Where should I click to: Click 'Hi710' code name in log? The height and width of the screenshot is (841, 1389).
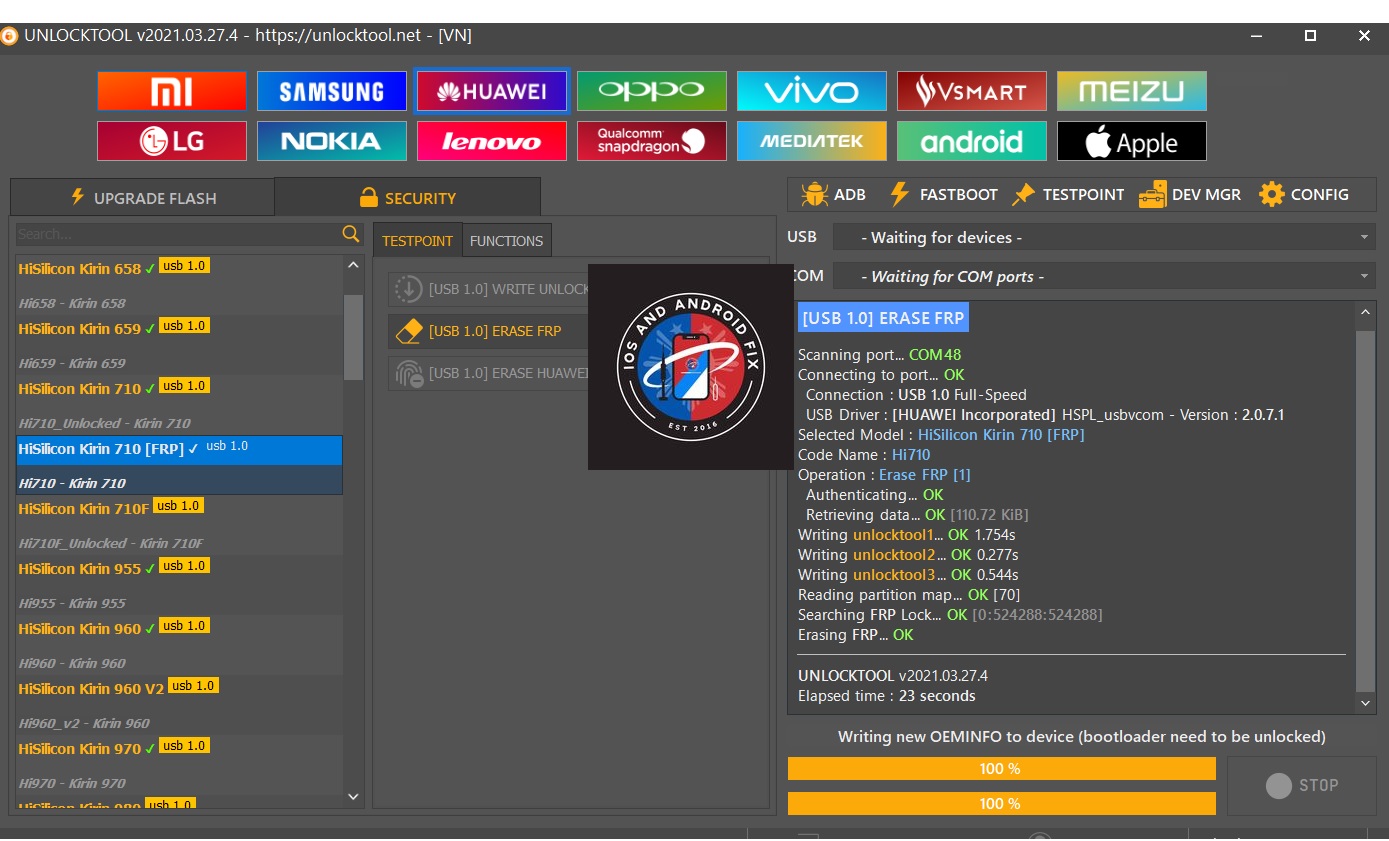pos(911,455)
